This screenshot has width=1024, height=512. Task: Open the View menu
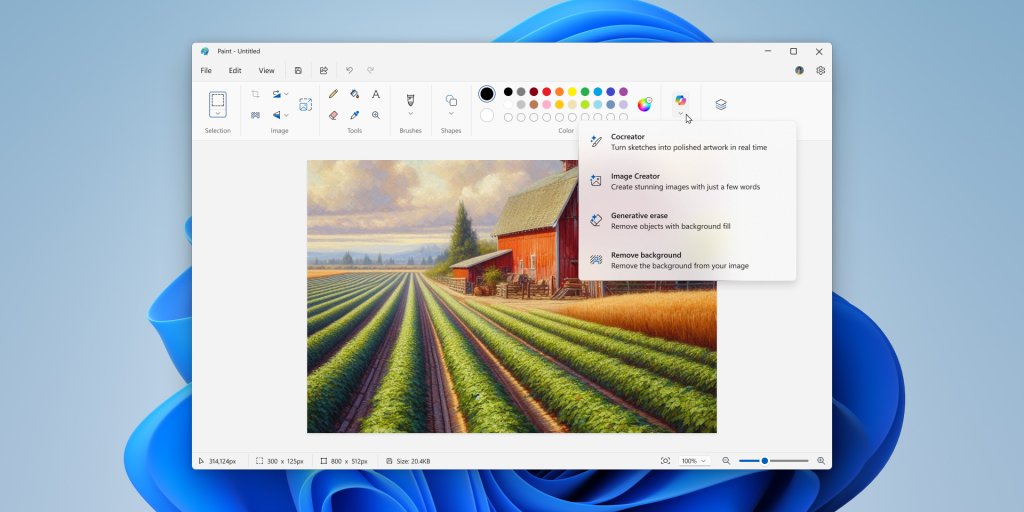[x=266, y=71]
